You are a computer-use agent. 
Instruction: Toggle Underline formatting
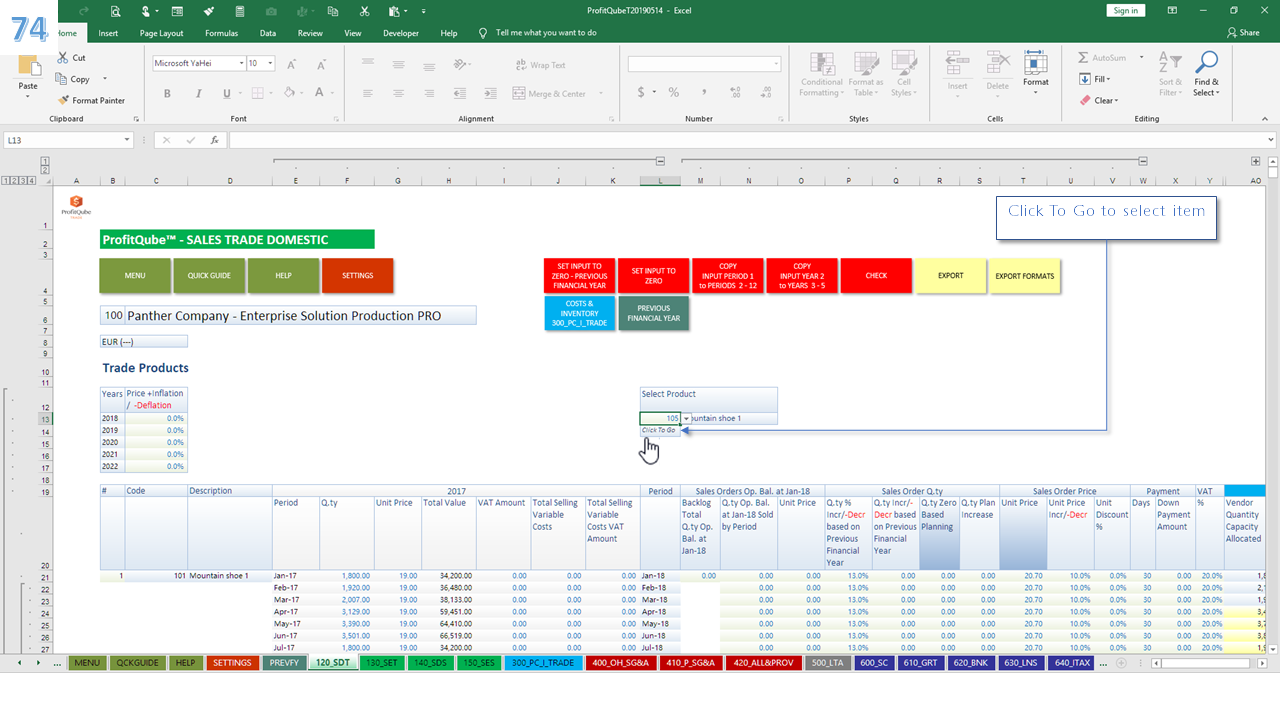click(x=227, y=93)
